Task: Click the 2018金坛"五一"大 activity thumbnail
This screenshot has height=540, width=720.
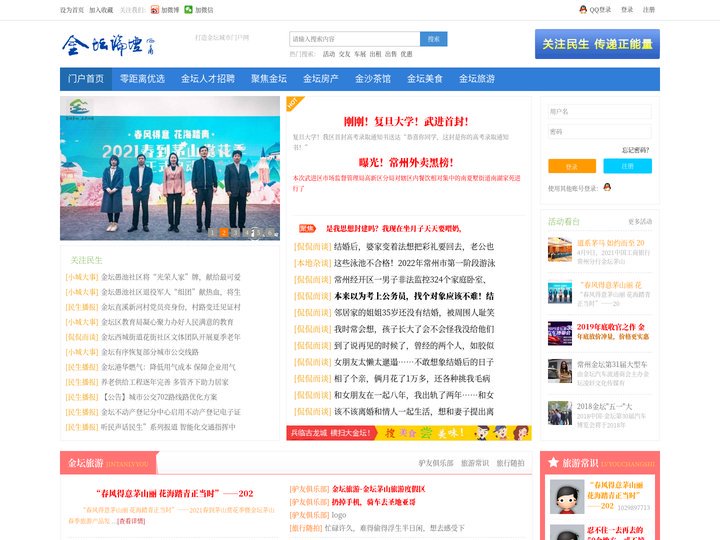Action: (560, 413)
